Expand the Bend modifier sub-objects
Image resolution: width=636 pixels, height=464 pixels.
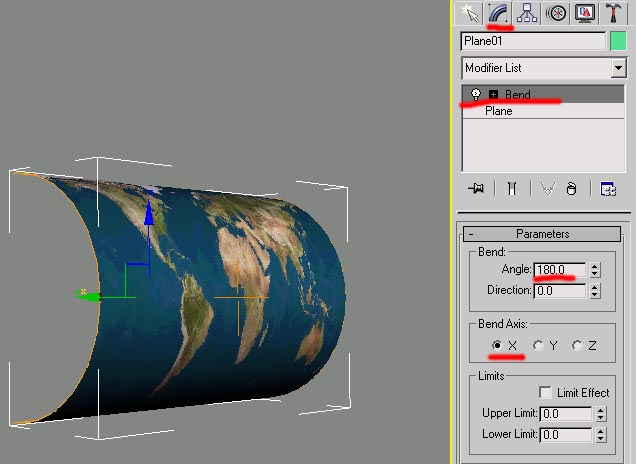493,95
